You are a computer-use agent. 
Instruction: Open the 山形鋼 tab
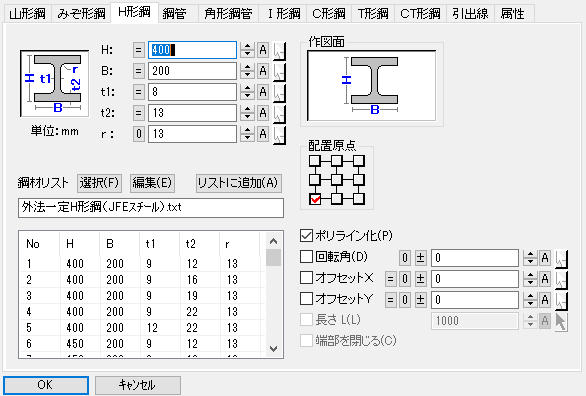[x=27, y=14]
